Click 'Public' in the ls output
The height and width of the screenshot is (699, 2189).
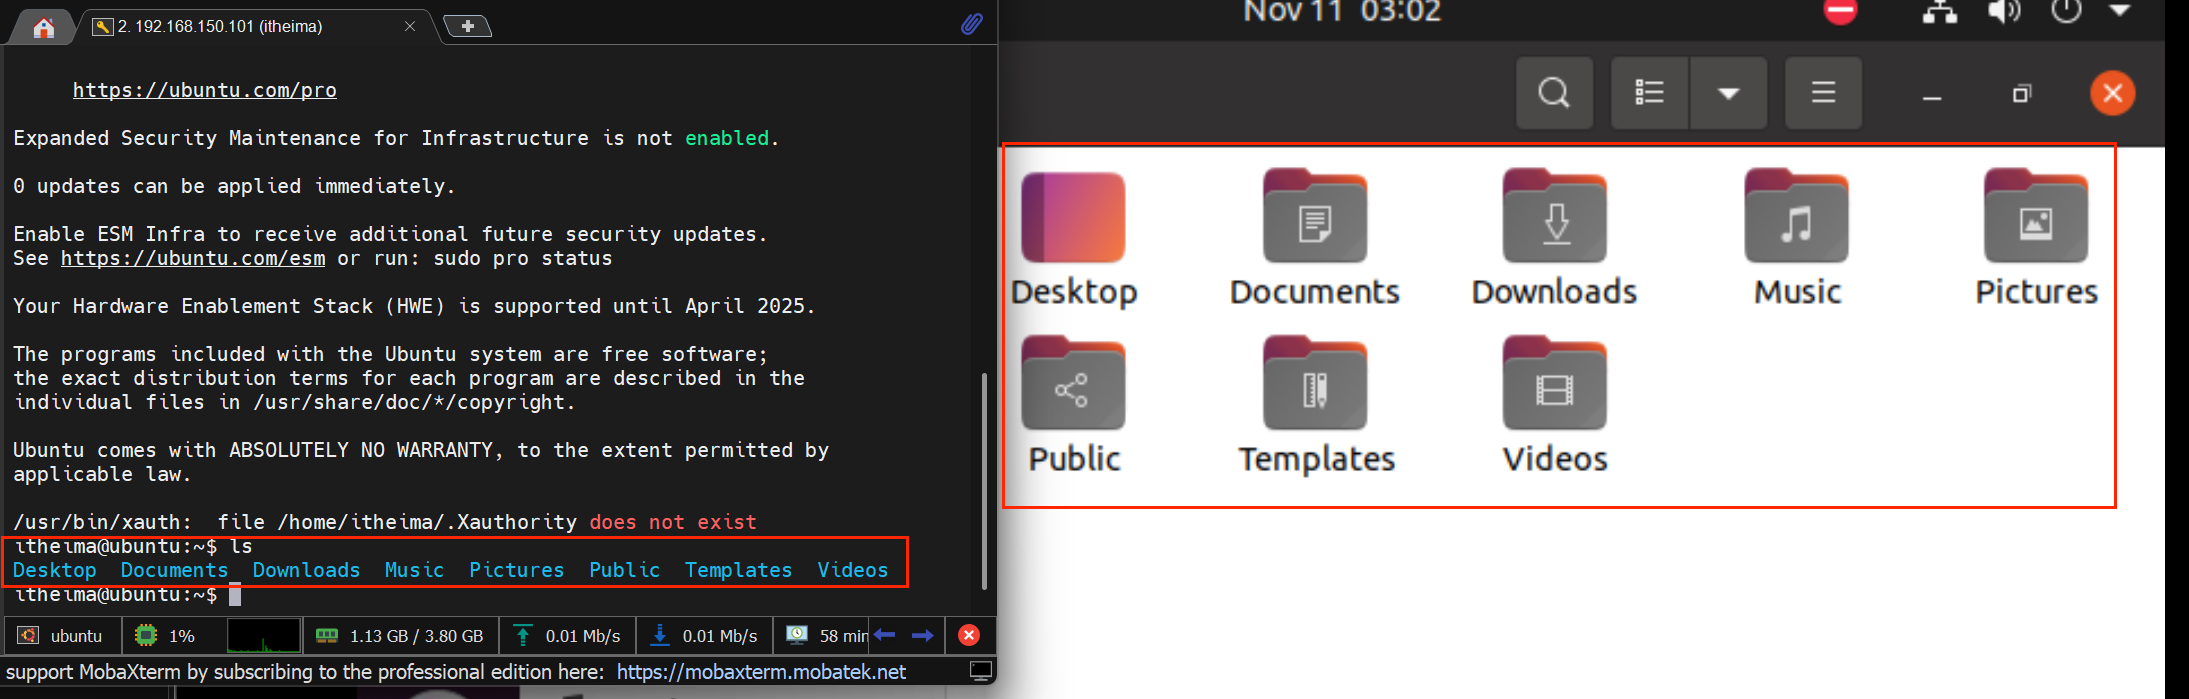tap(624, 570)
